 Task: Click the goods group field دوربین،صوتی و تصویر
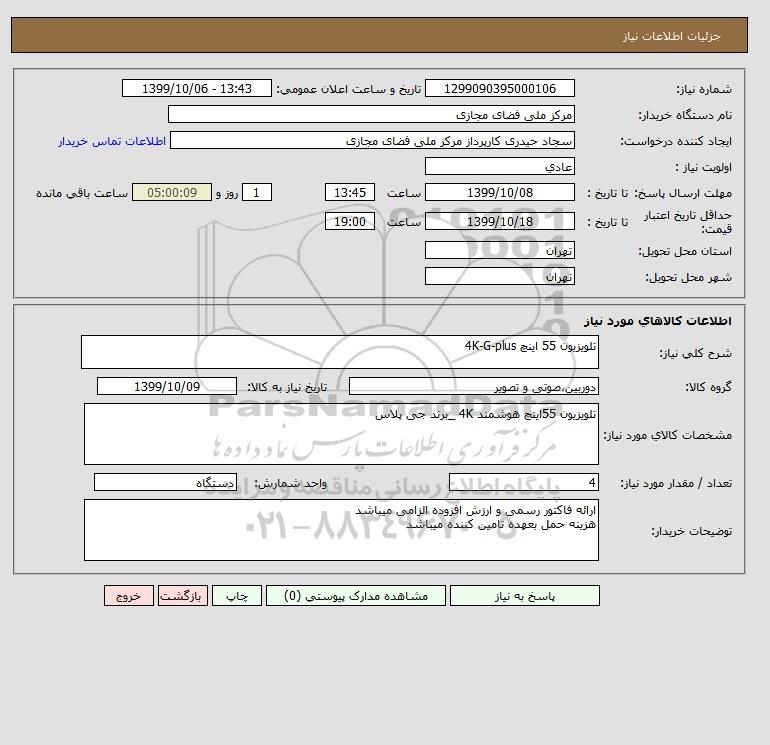pos(473,386)
